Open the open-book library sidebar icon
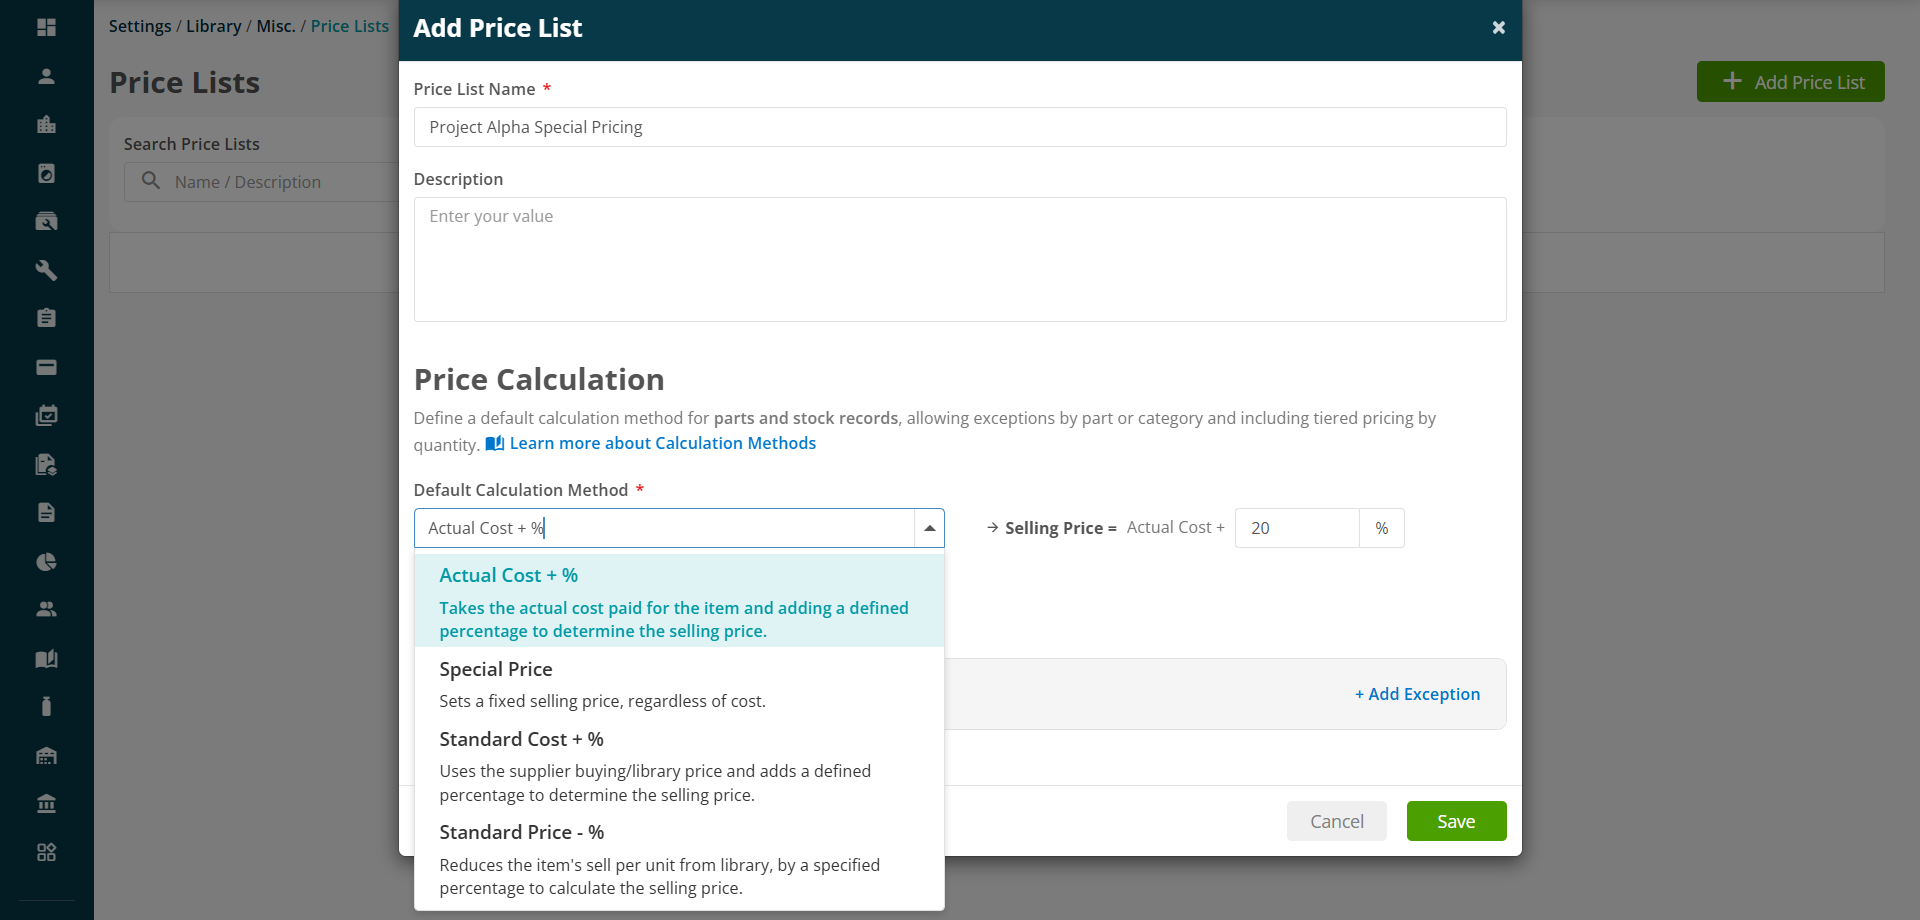Viewport: 1920px width, 920px height. point(46,658)
